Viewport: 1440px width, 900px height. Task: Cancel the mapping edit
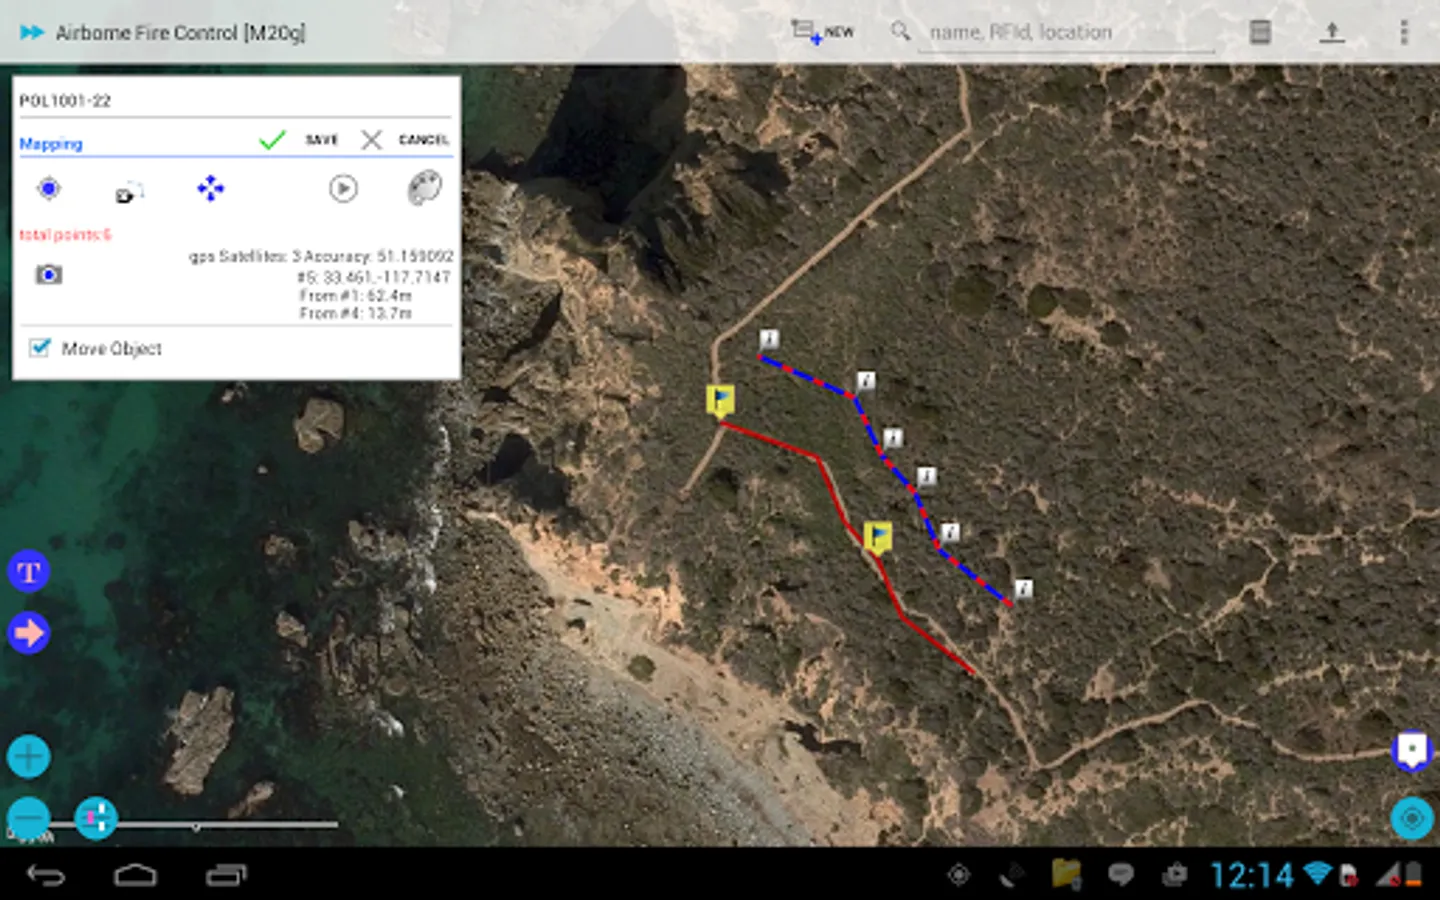pos(405,140)
